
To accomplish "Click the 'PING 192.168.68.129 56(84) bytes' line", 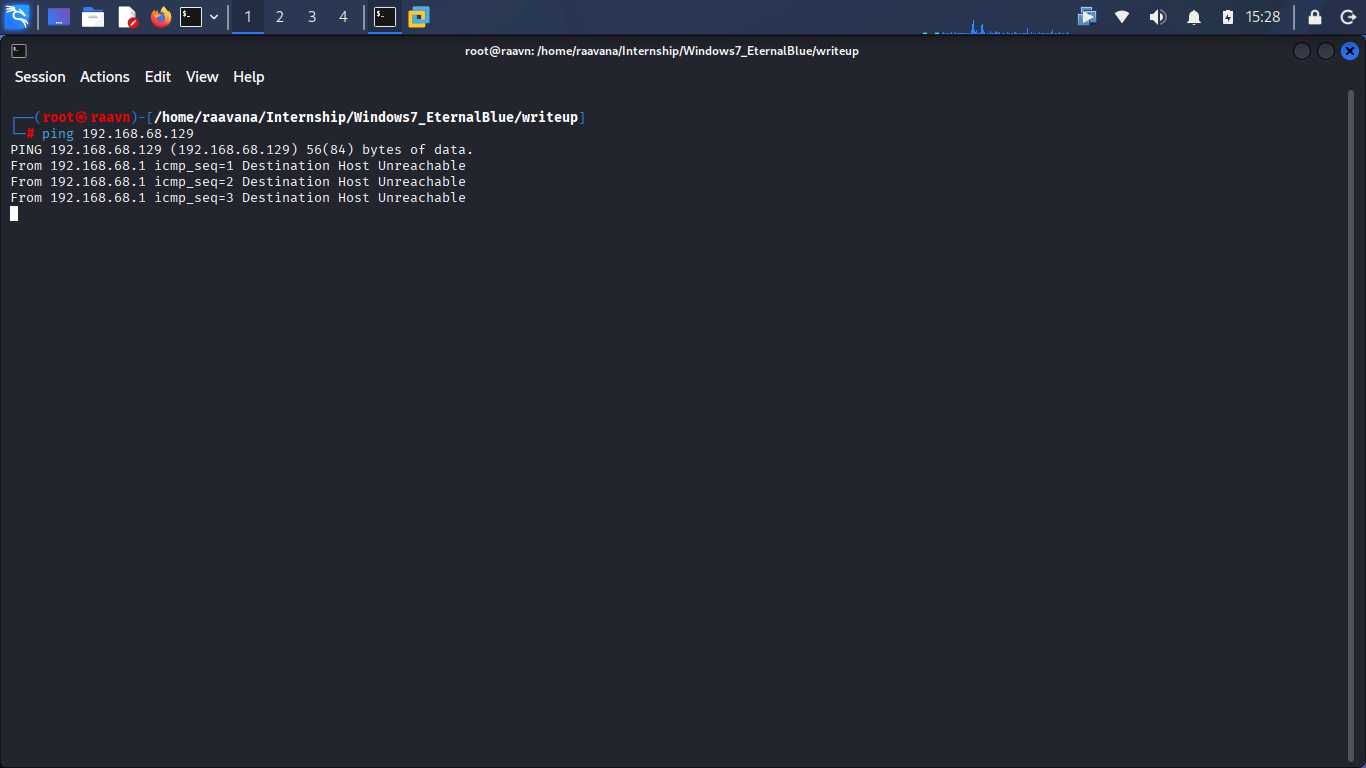I will tap(242, 150).
